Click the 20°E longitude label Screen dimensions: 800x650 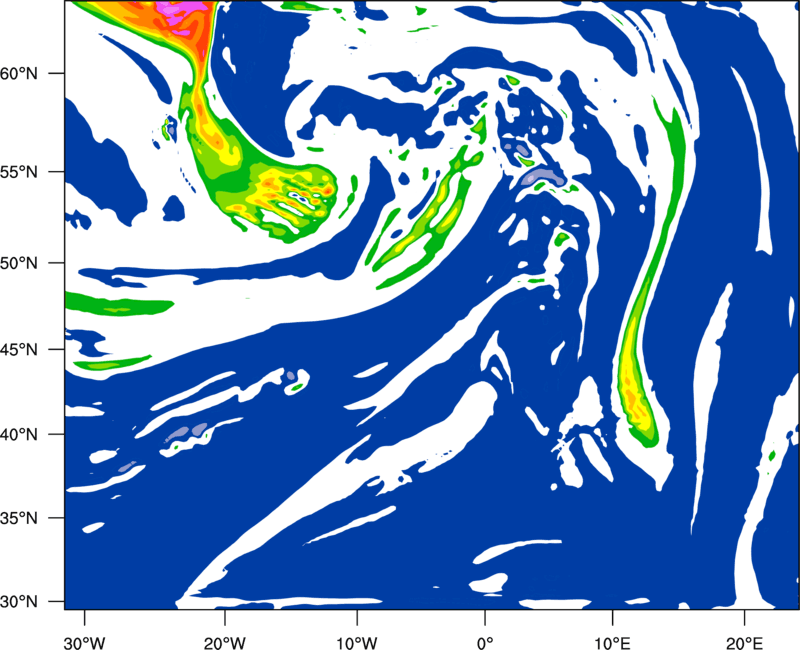tap(744, 643)
